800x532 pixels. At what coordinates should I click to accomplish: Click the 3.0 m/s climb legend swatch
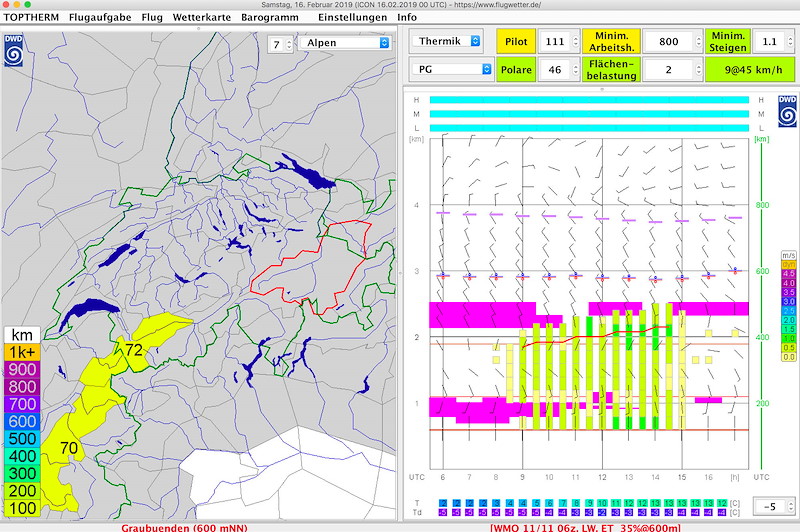tap(789, 301)
